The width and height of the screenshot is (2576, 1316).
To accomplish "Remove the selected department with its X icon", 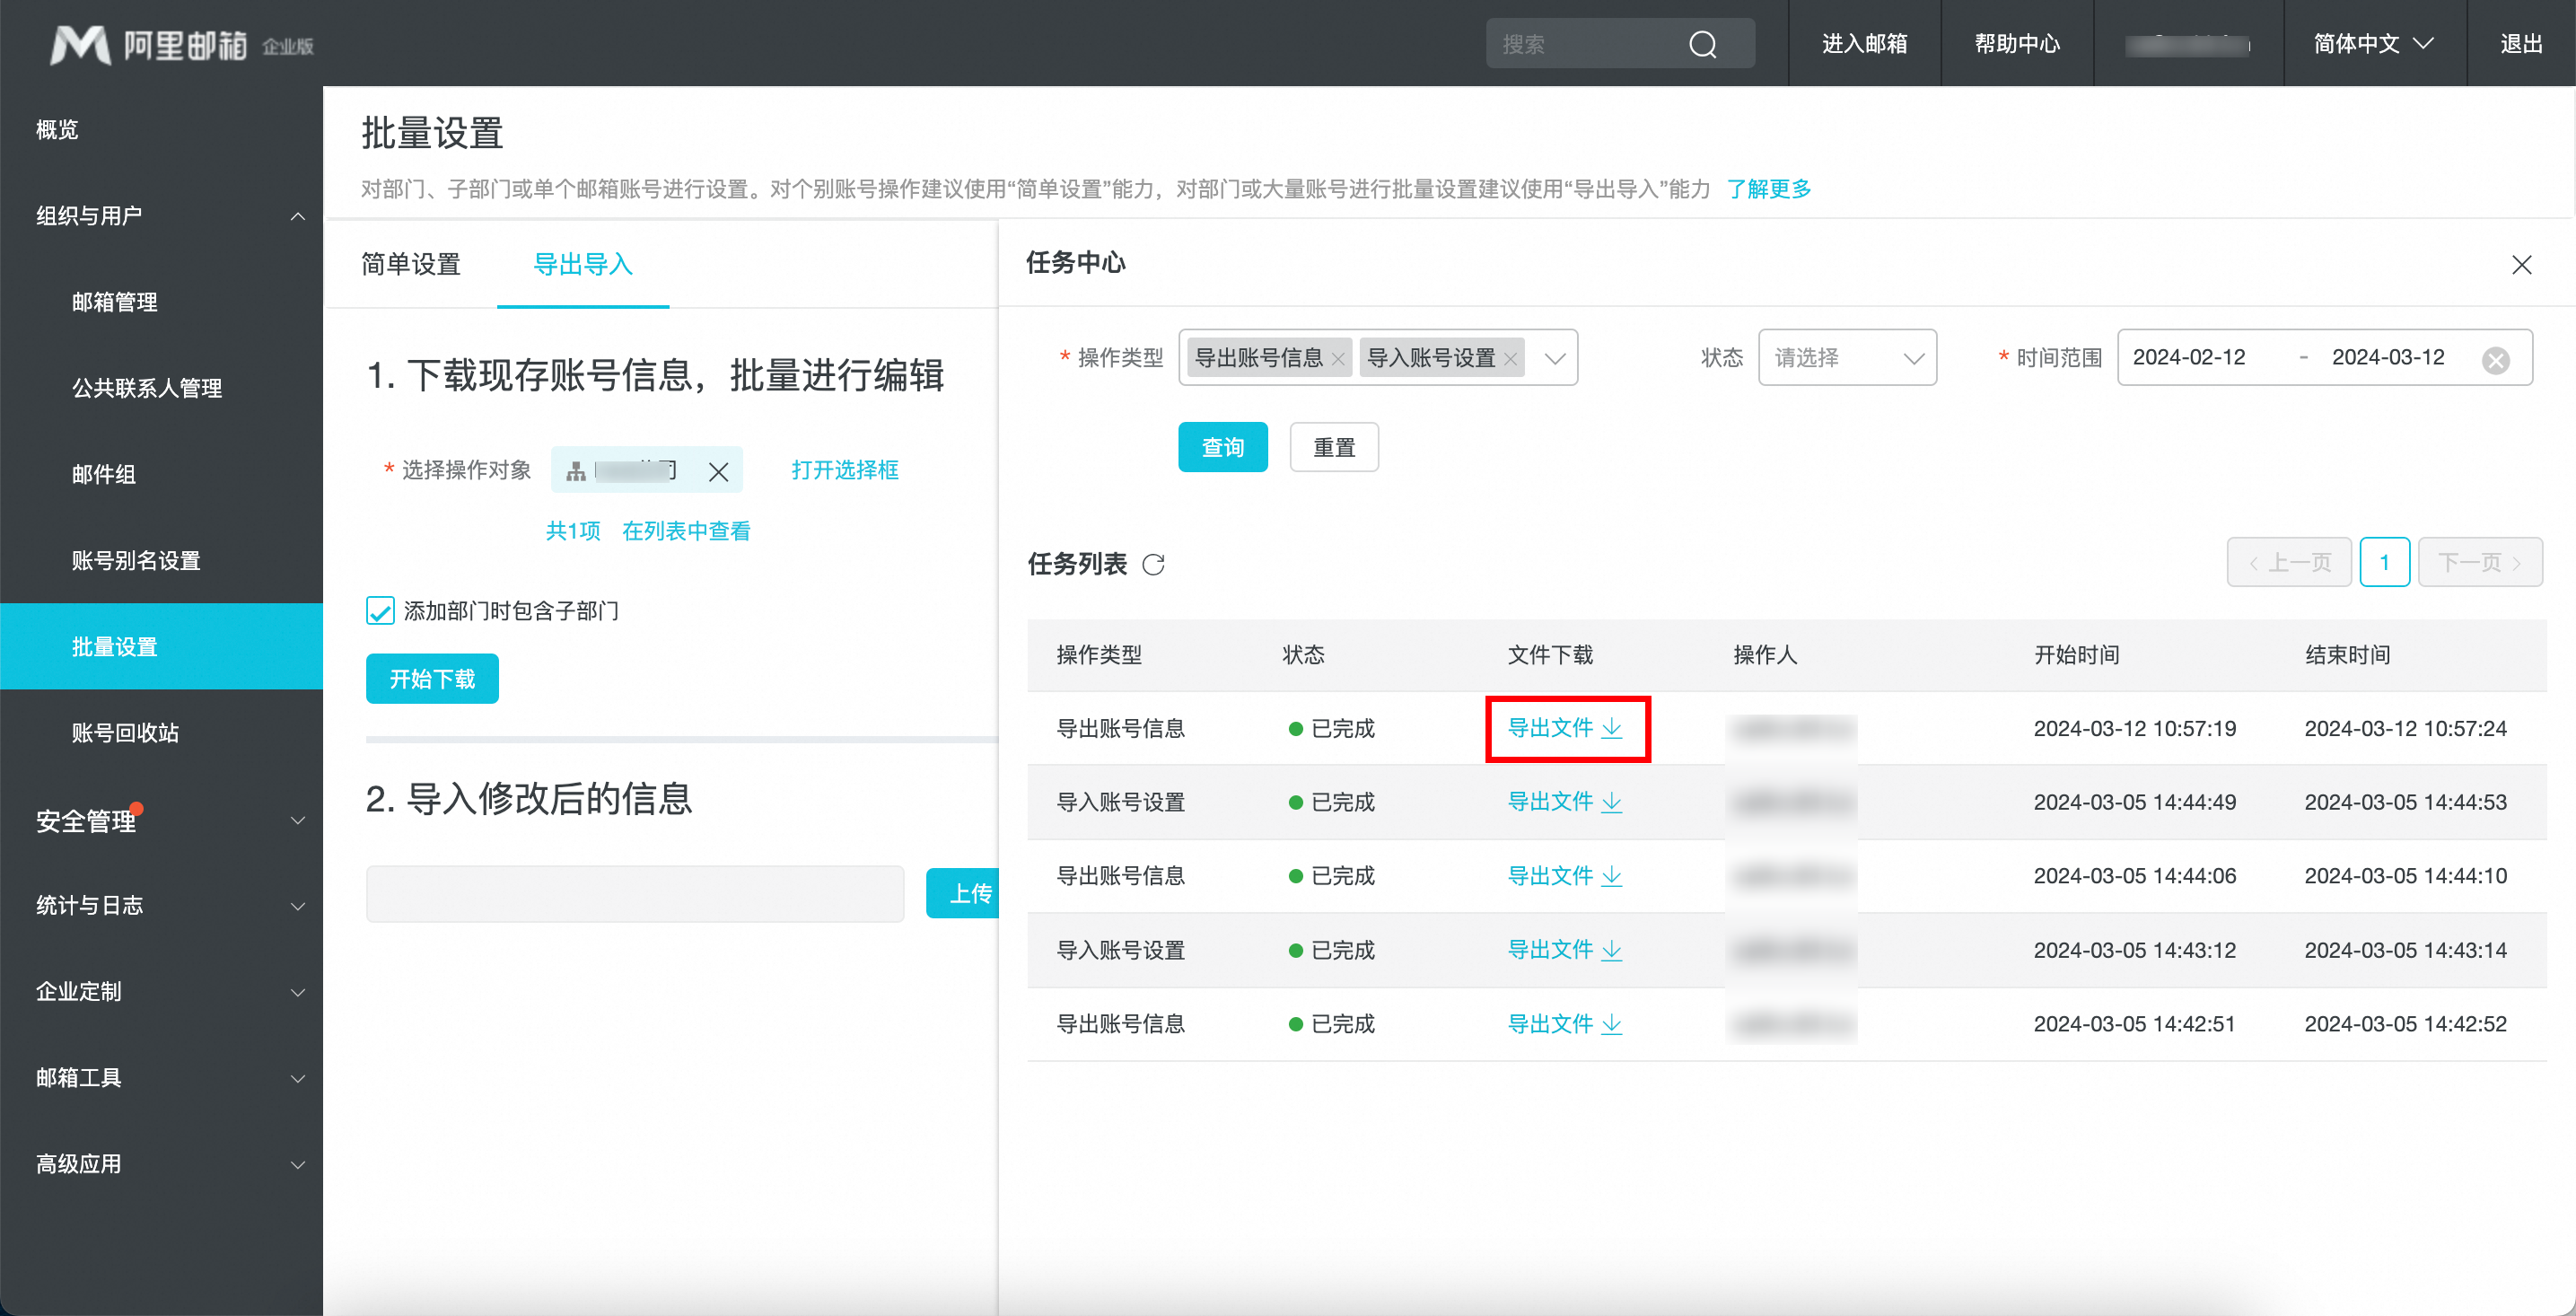I will [718, 472].
